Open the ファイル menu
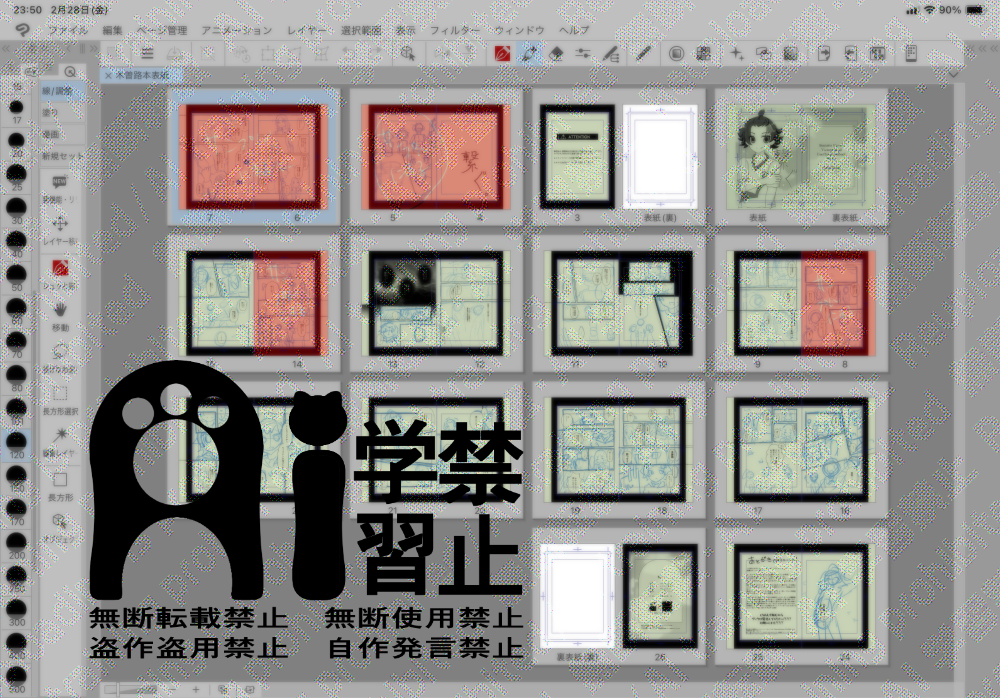The height and width of the screenshot is (698, 1000). 68,31
